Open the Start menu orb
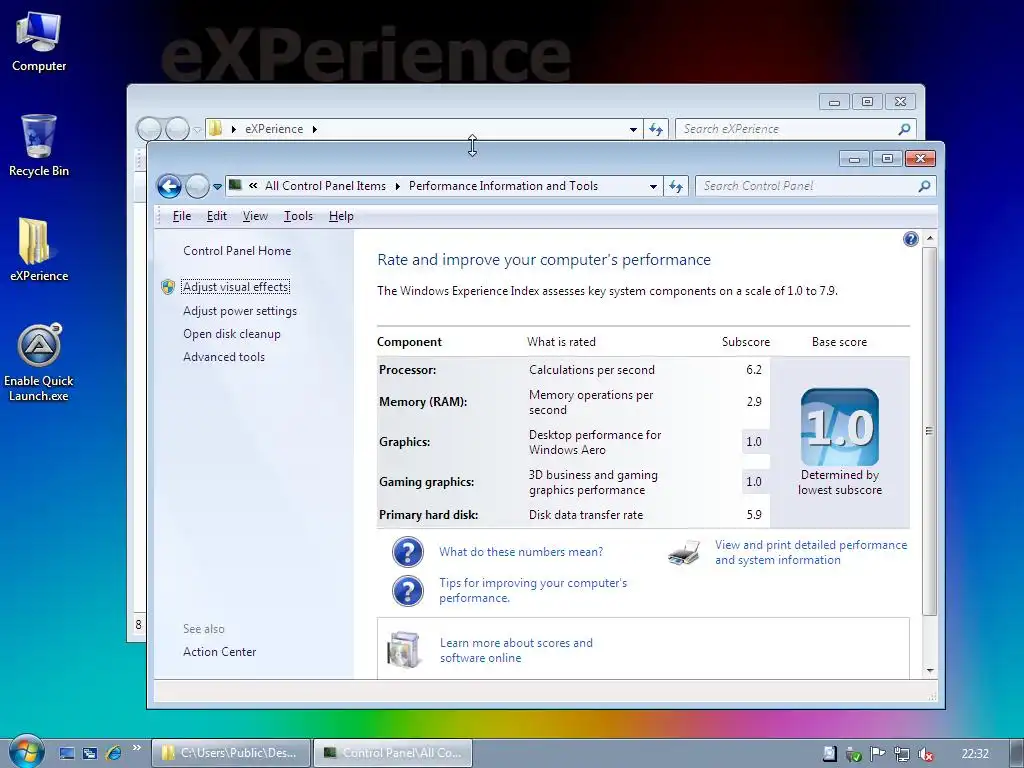 pyautogui.click(x=25, y=752)
